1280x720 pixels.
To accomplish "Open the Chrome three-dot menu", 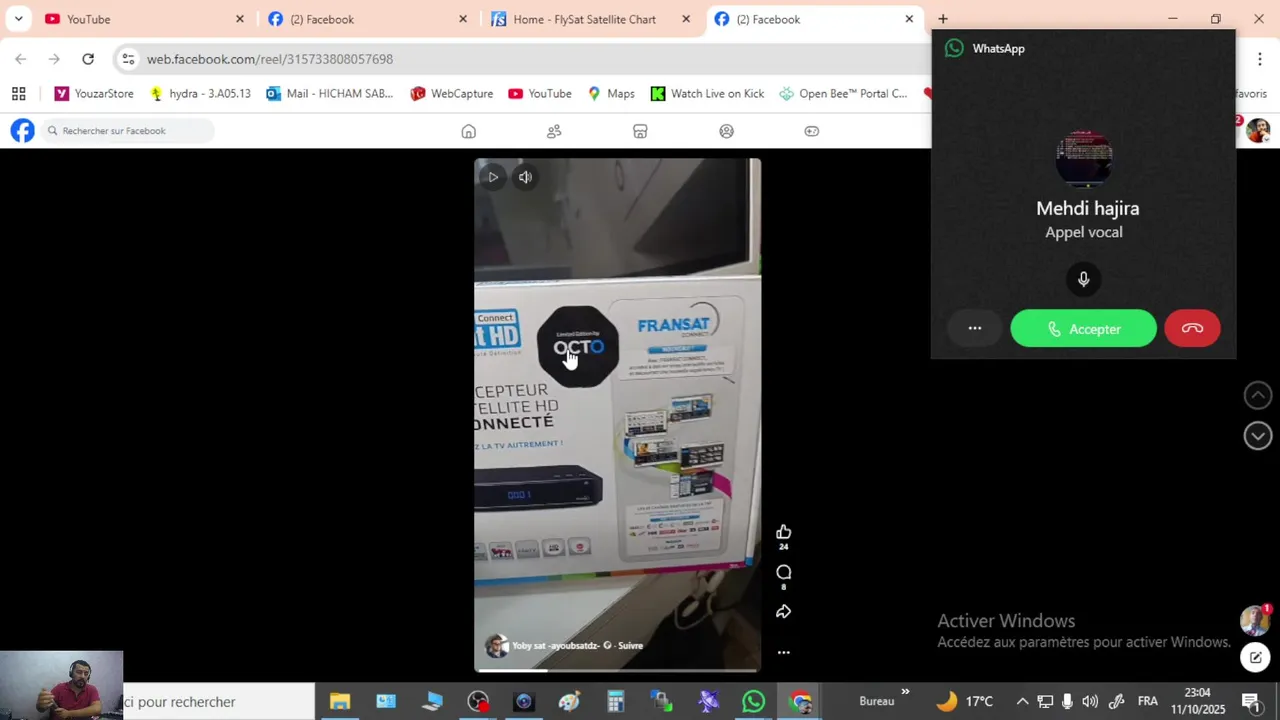I will coord(1259,59).
